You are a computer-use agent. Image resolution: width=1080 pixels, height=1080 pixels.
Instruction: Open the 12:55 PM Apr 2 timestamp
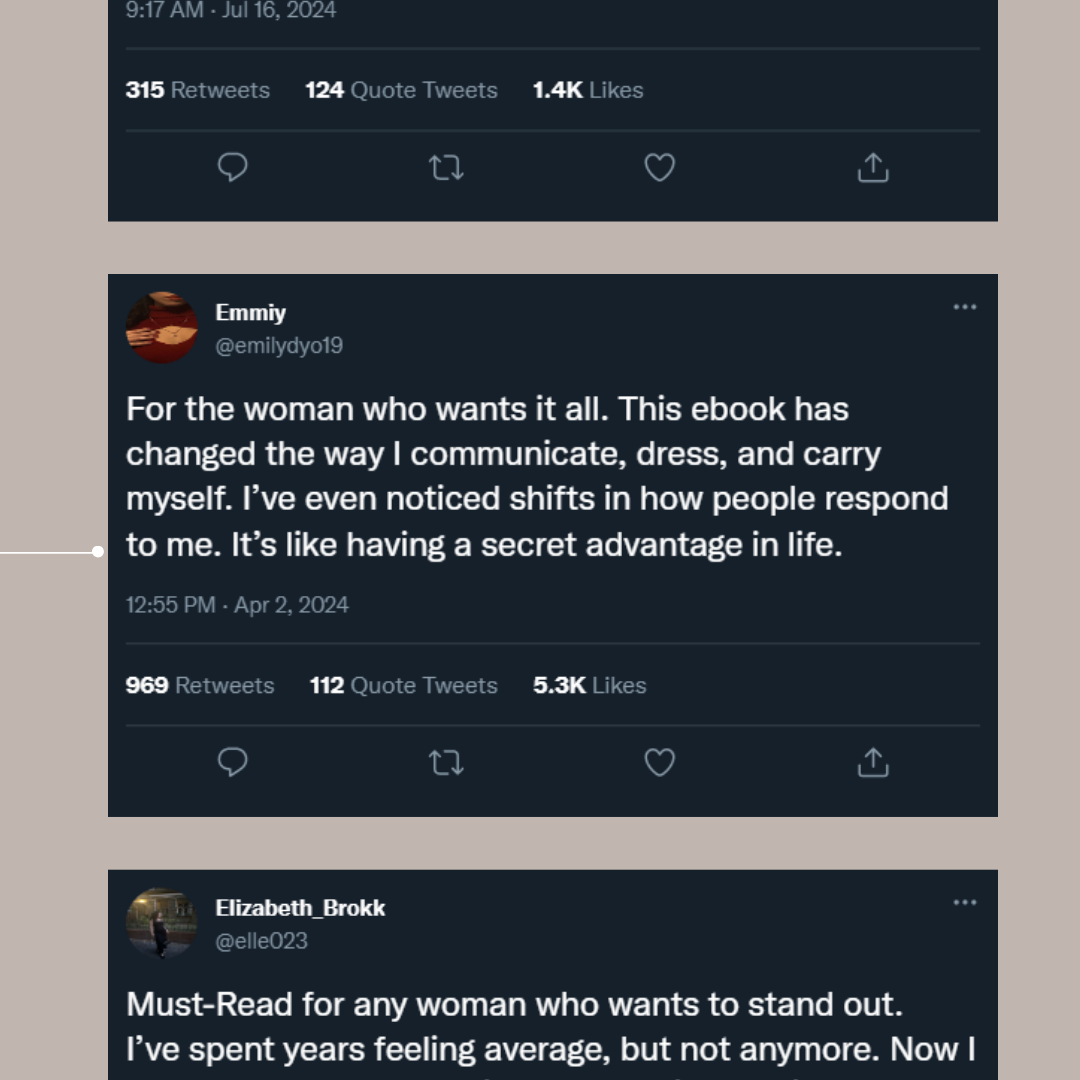(x=237, y=605)
